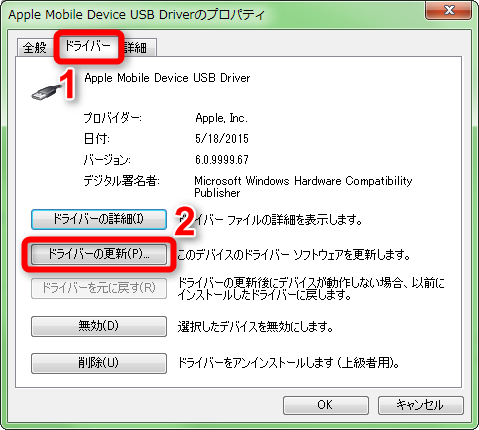Image resolution: width=479 pixels, height=430 pixels.
Task: Click description このデバイスのドライバー ソフトウェアを更新します
Action: pos(293,255)
